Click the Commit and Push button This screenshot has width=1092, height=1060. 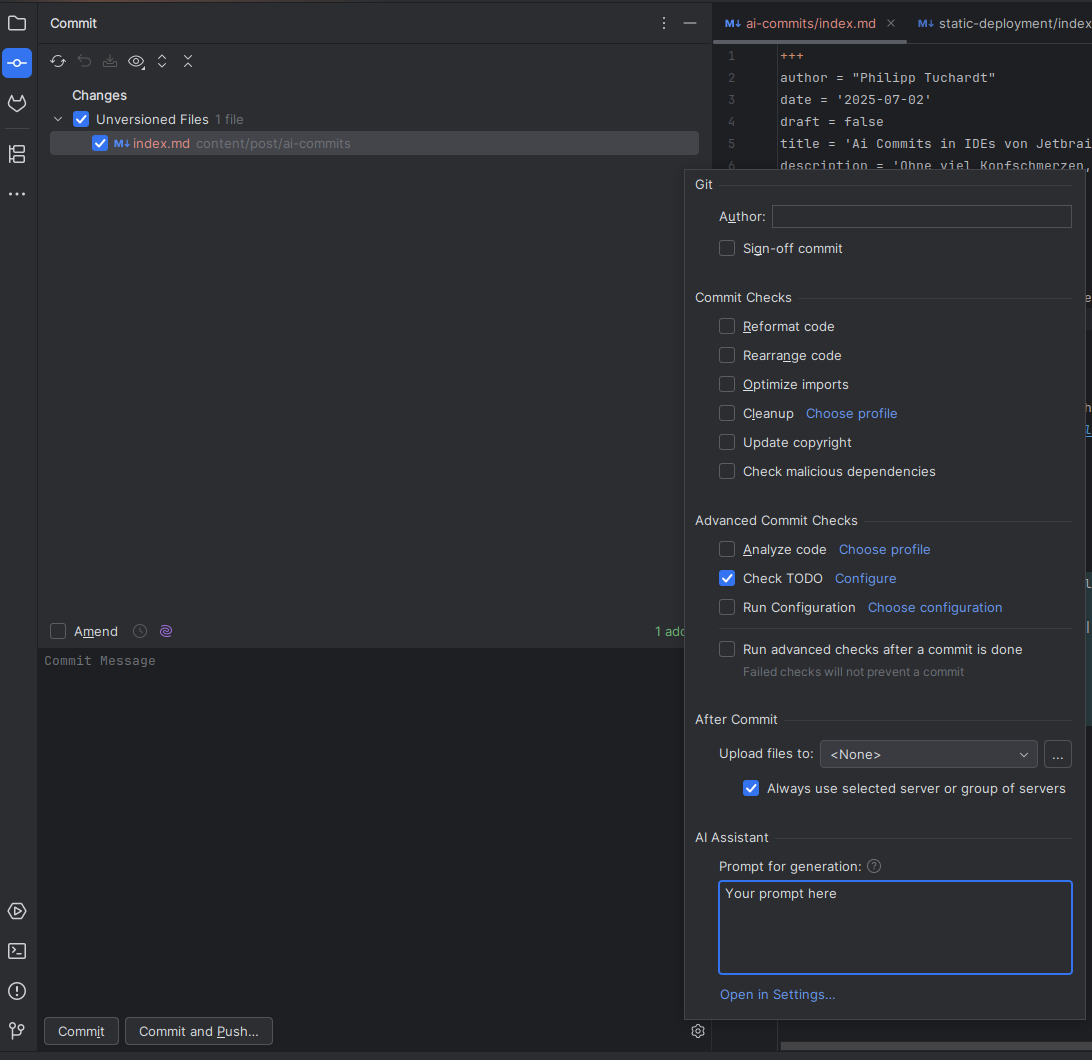(198, 1031)
